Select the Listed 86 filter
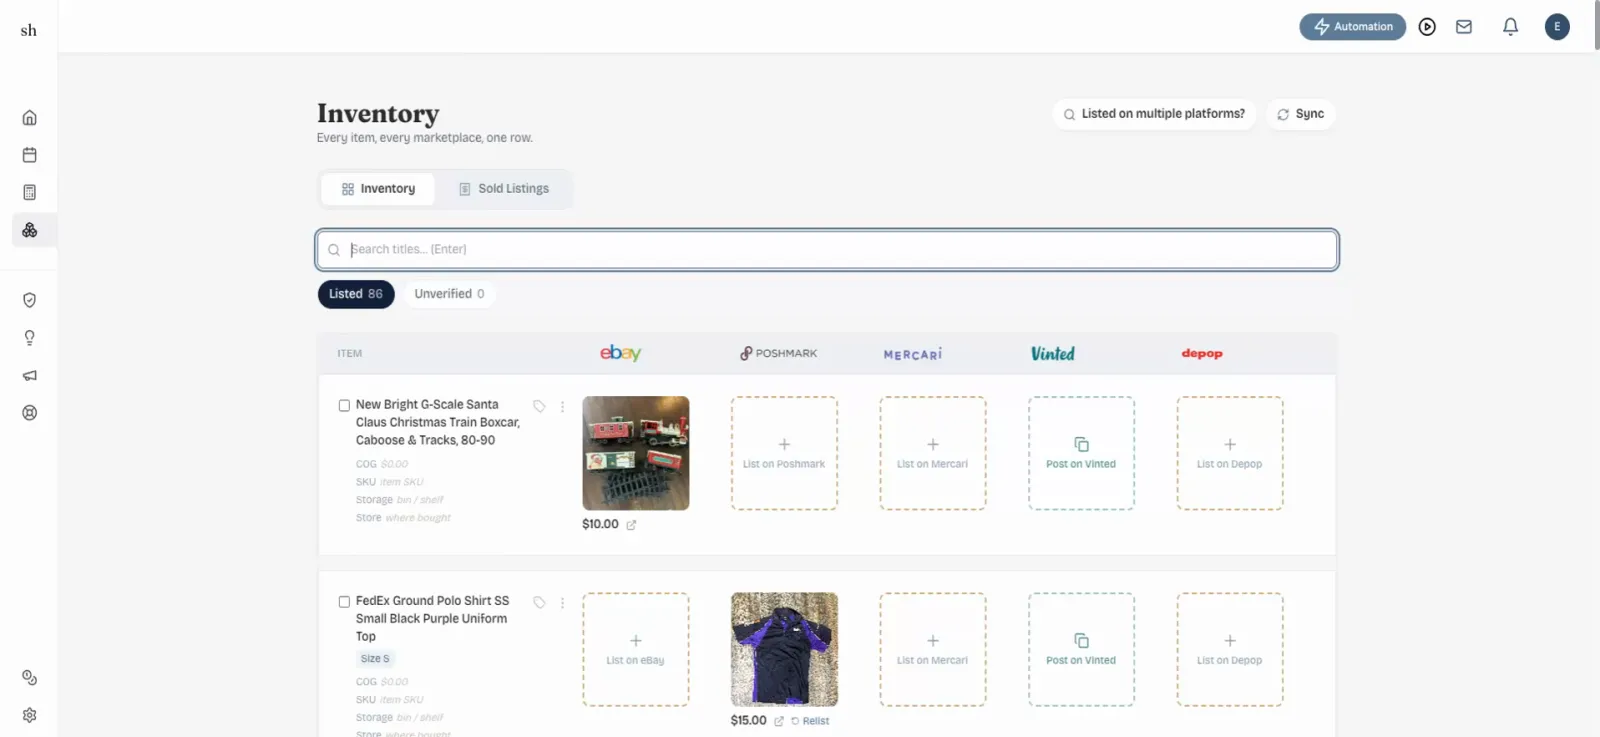The width and height of the screenshot is (1600, 737). 356,294
